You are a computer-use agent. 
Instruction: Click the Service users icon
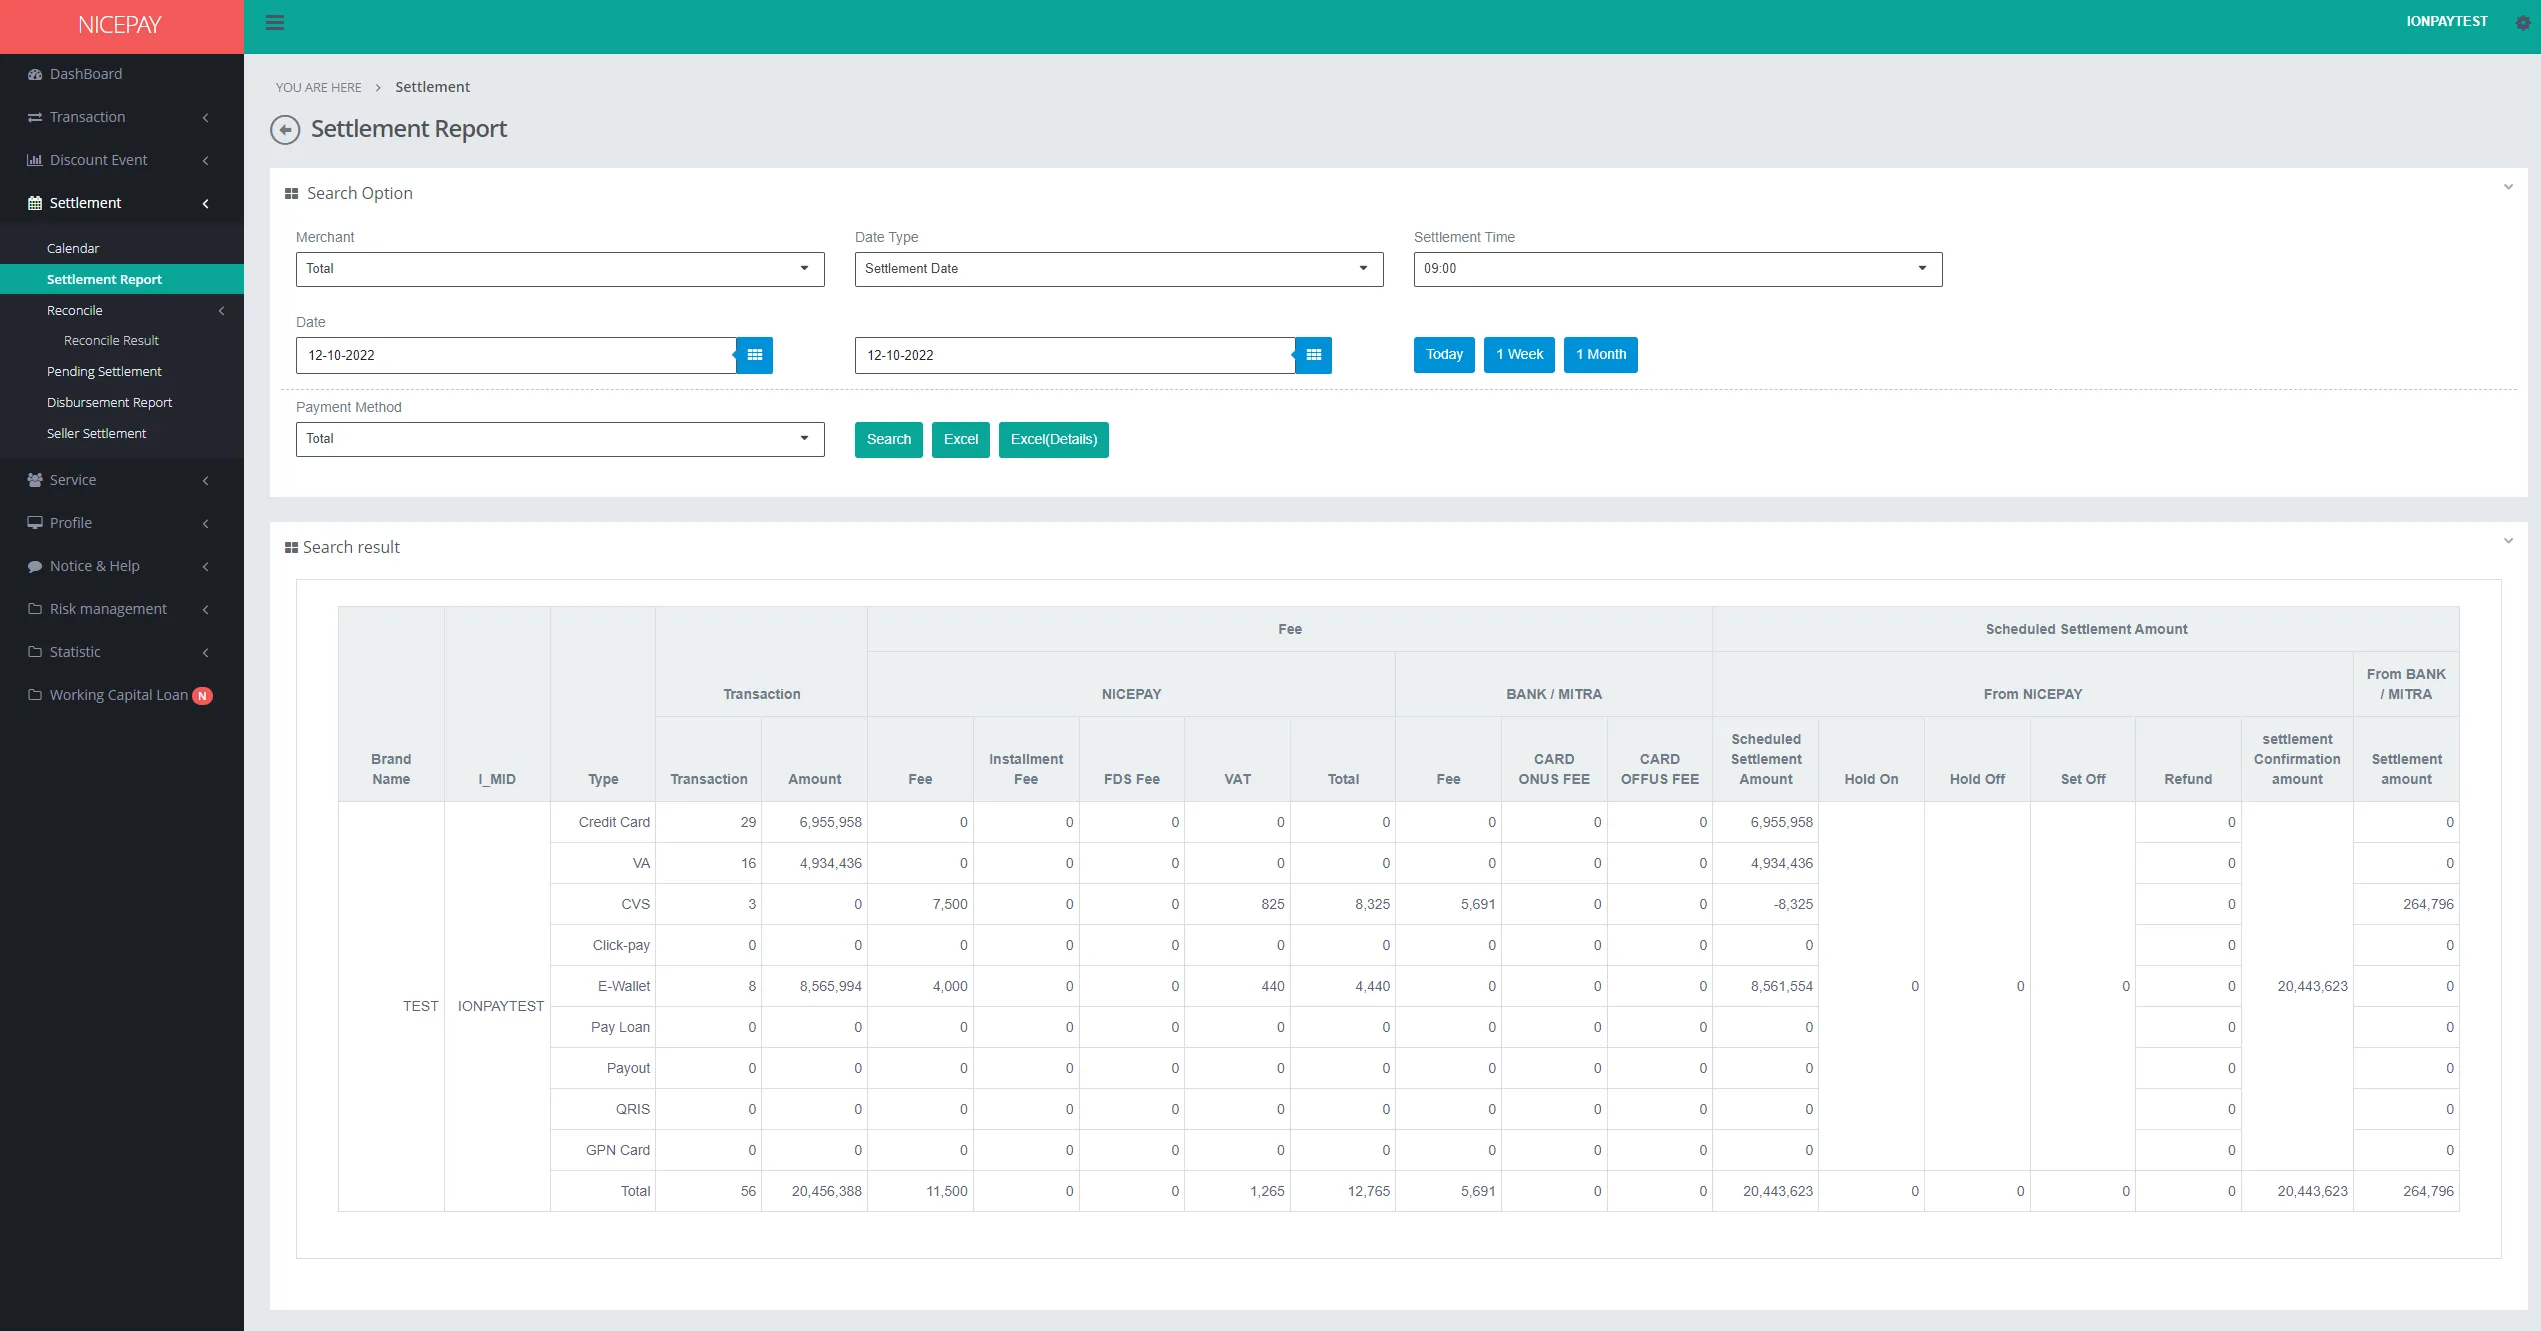pos(35,480)
